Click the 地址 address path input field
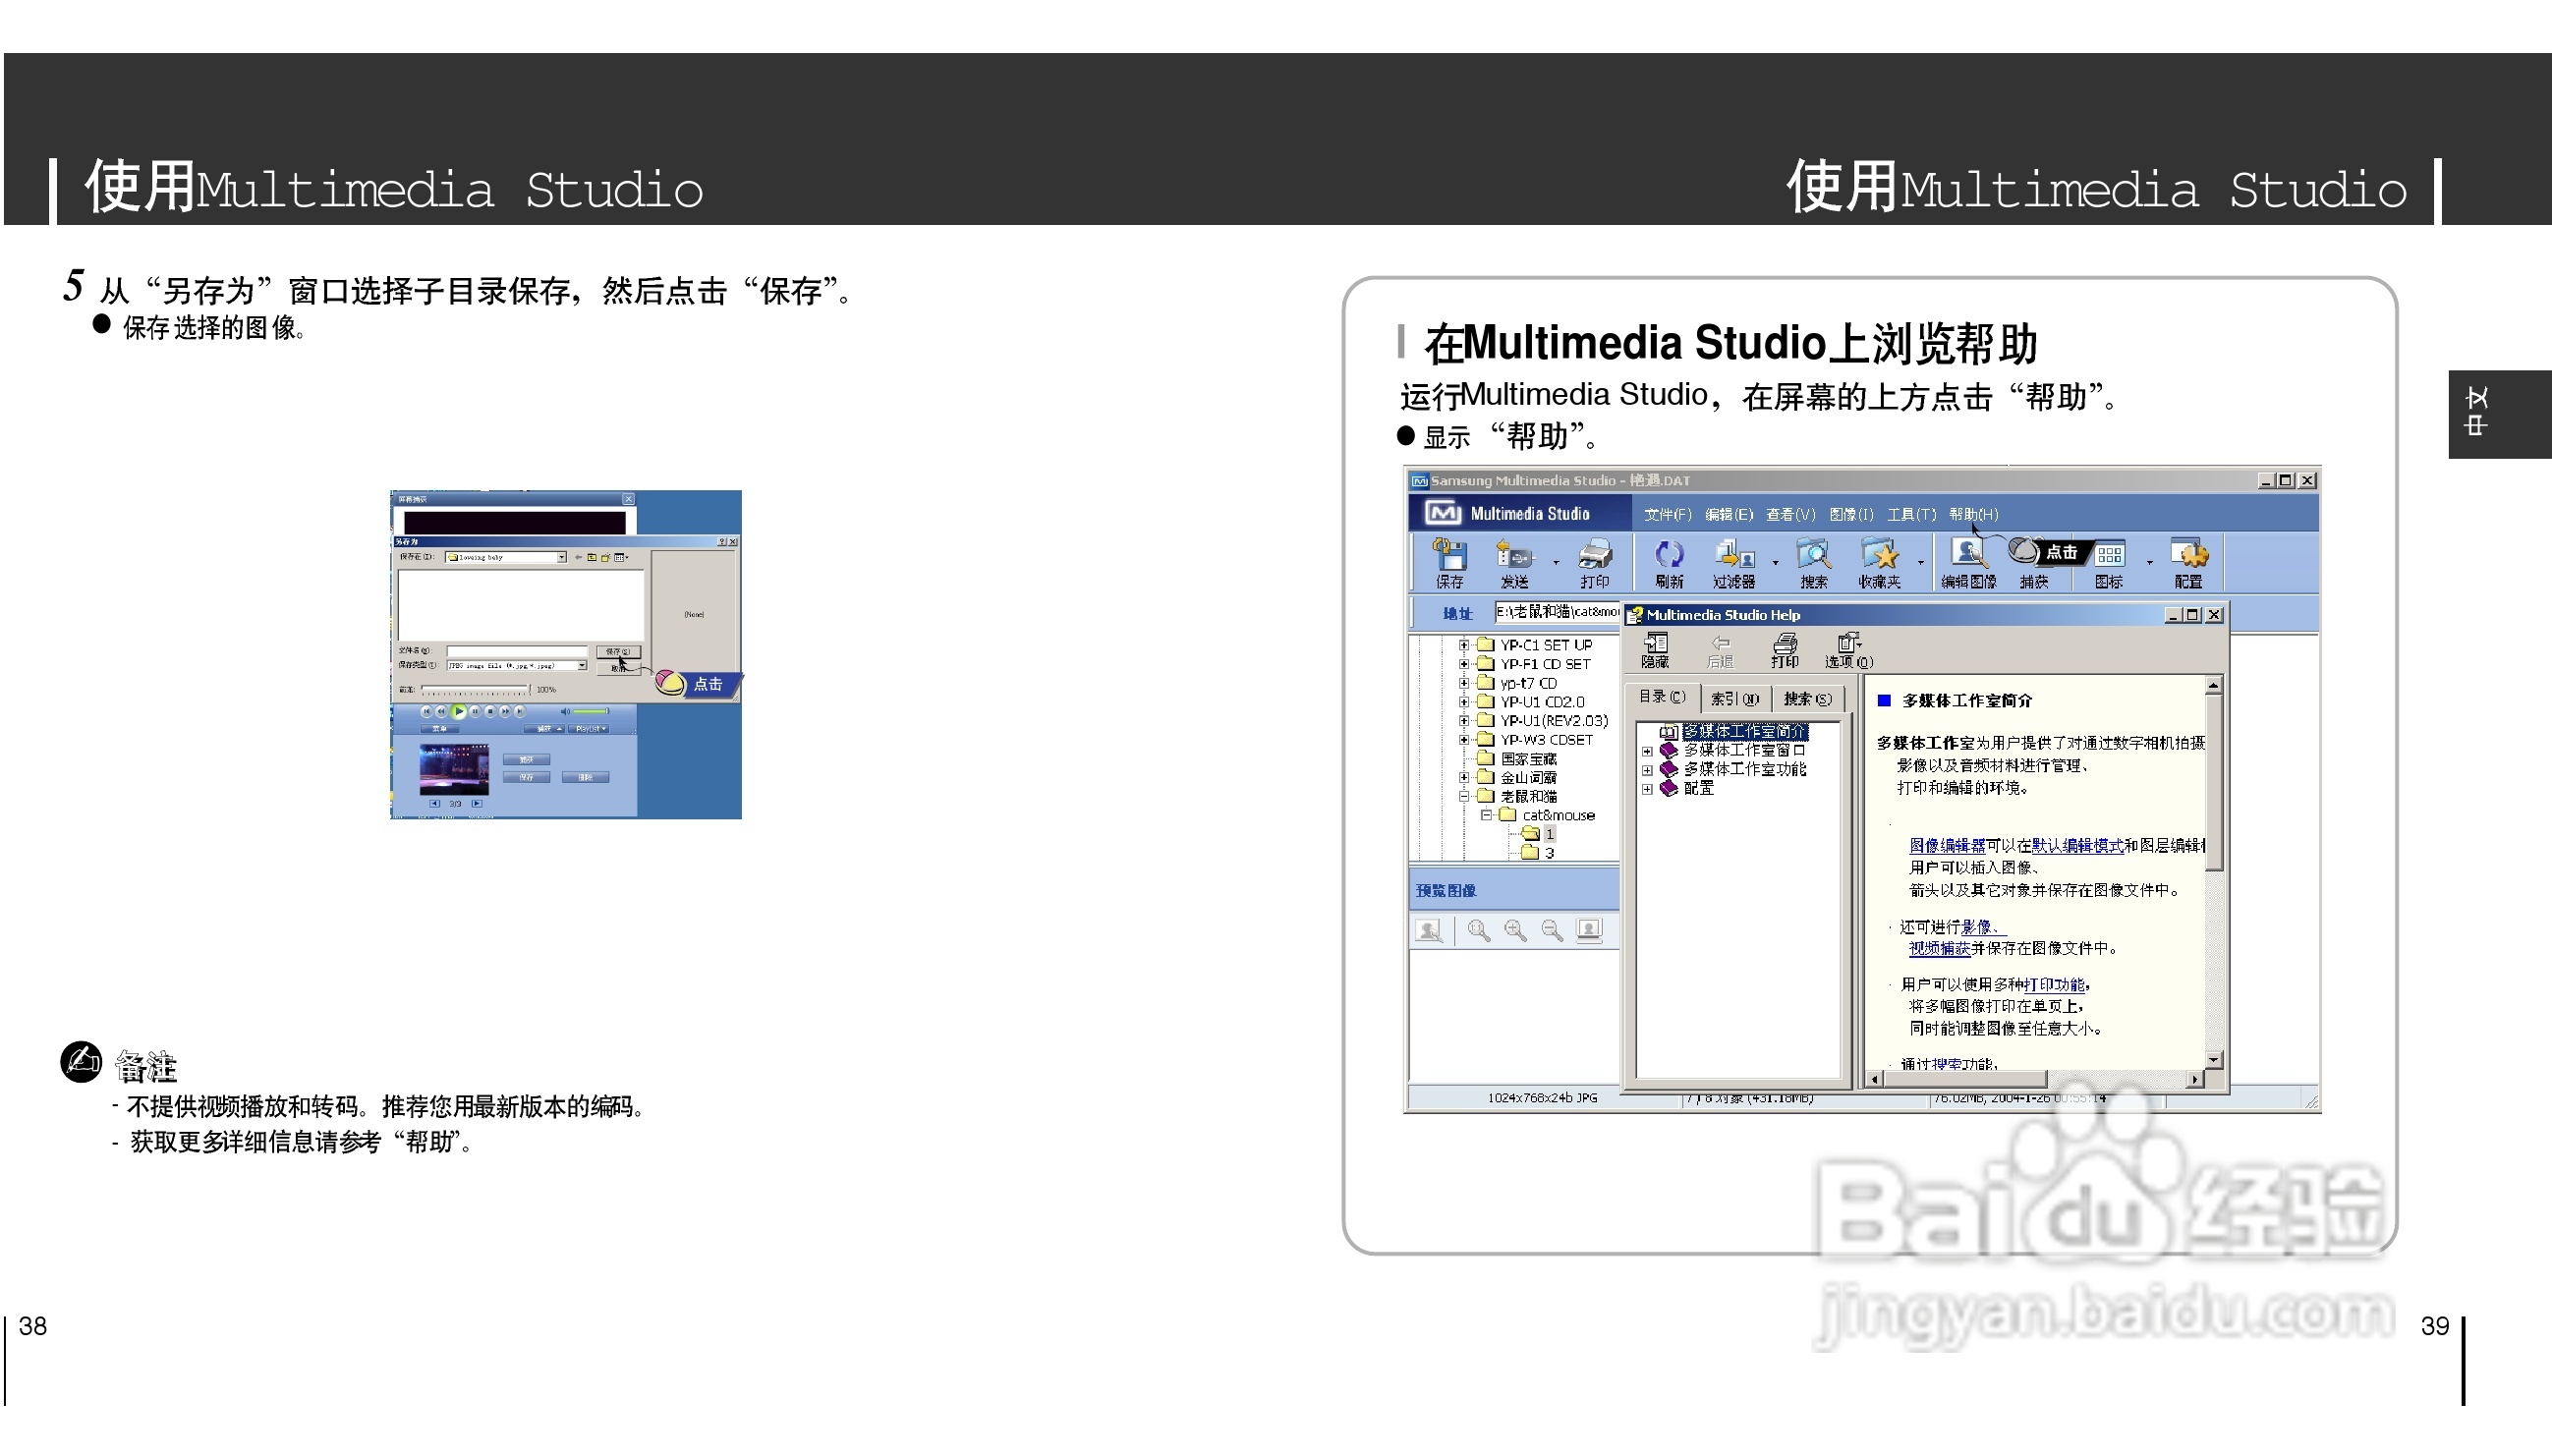The height and width of the screenshot is (1456, 2552). (1556, 612)
